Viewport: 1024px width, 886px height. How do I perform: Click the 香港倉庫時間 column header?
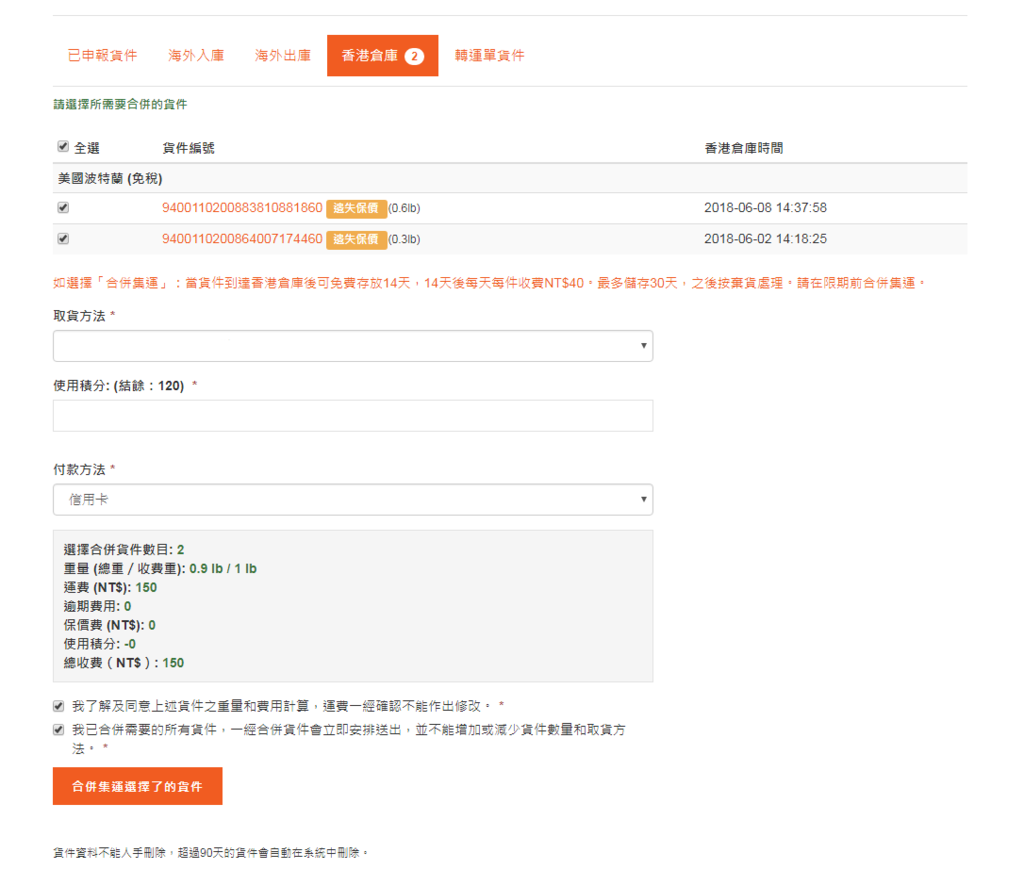(x=743, y=148)
